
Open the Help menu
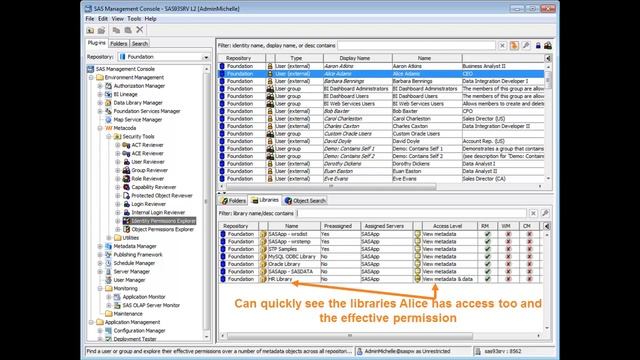coord(150,19)
